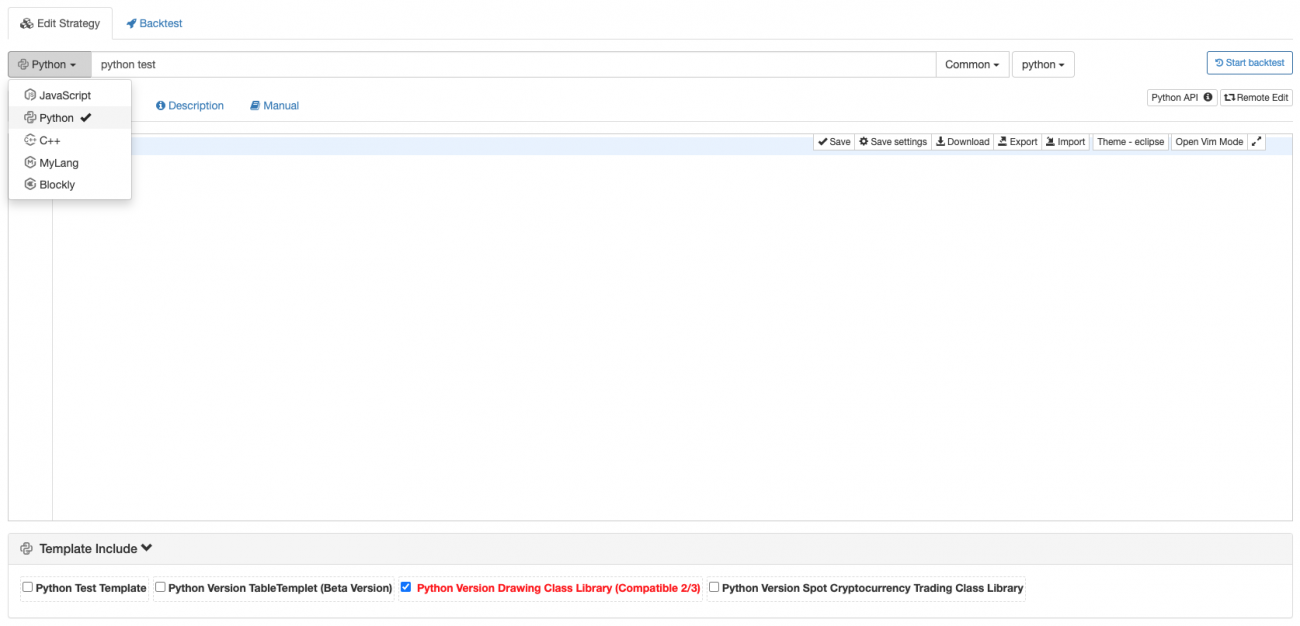Click Start backtest button
Viewport: 1300px width, 626px height.
click(1249, 63)
